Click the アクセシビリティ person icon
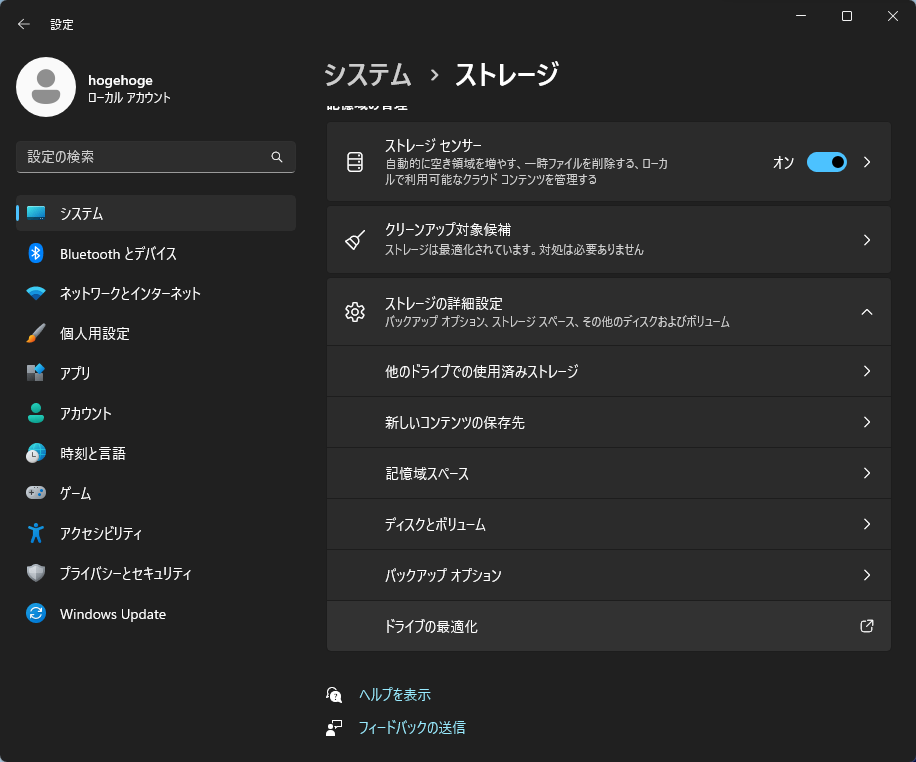This screenshot has width=916, height=762. tap(36, 533)
